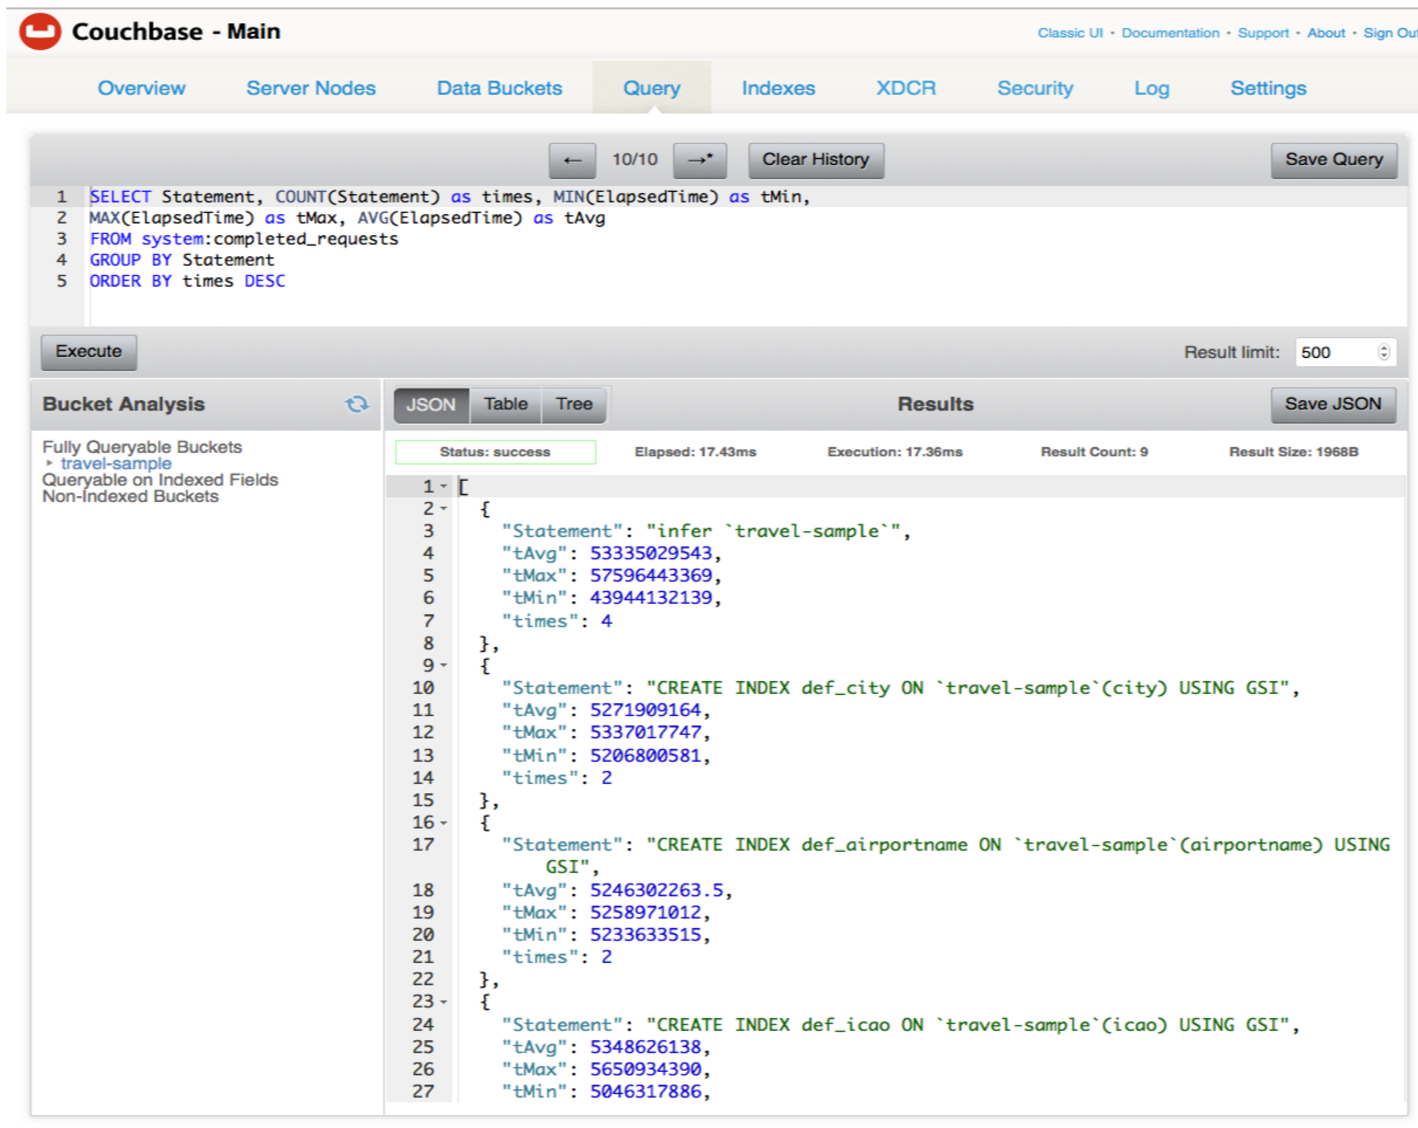The width and height of the screenshot is (1418, 1128).
Task: Open the XDCR tab
Action: coord(906,88)
